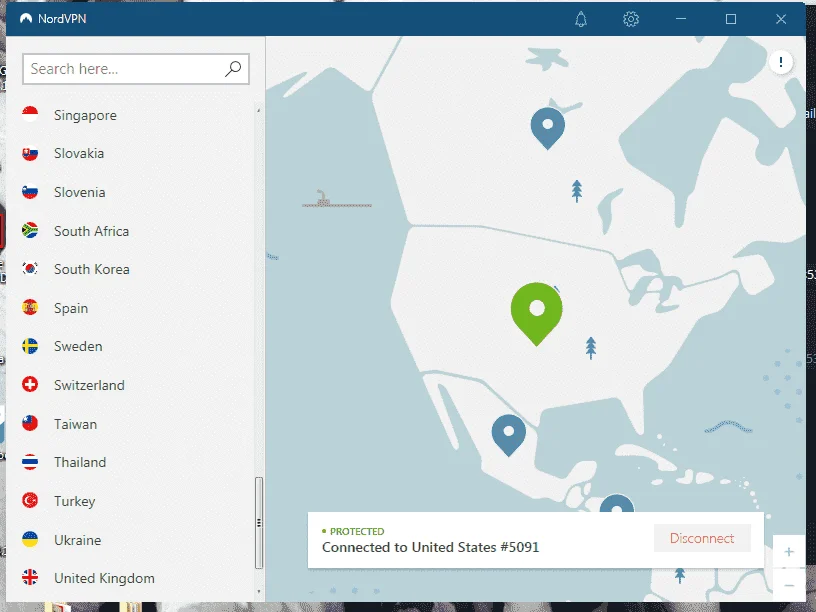Click the Singapore flag icon
The width and height of the screenshot is (816, 612).
(30, 114)
